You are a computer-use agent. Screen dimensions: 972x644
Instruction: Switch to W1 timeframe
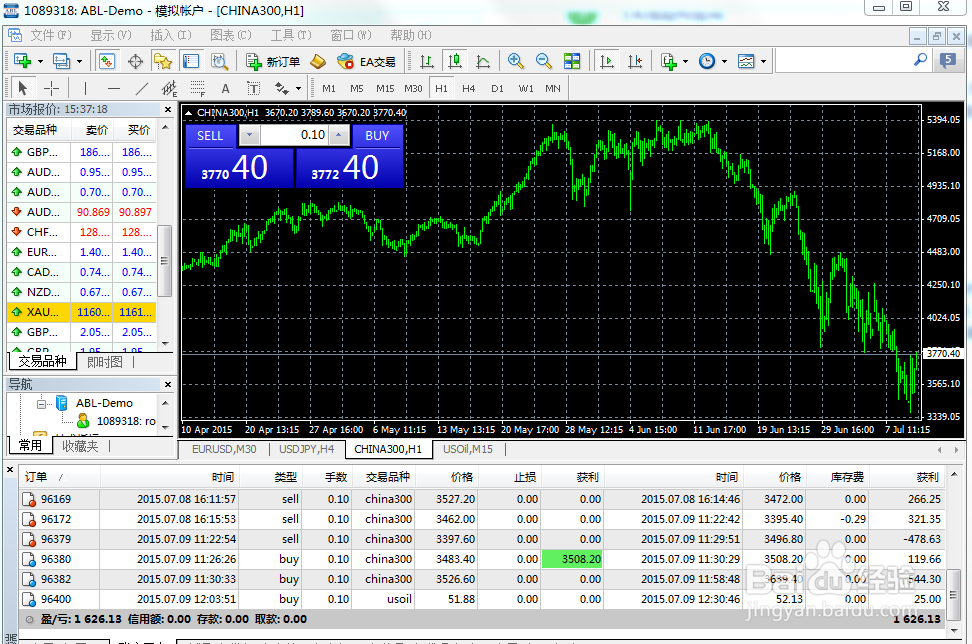pos(526,88)
